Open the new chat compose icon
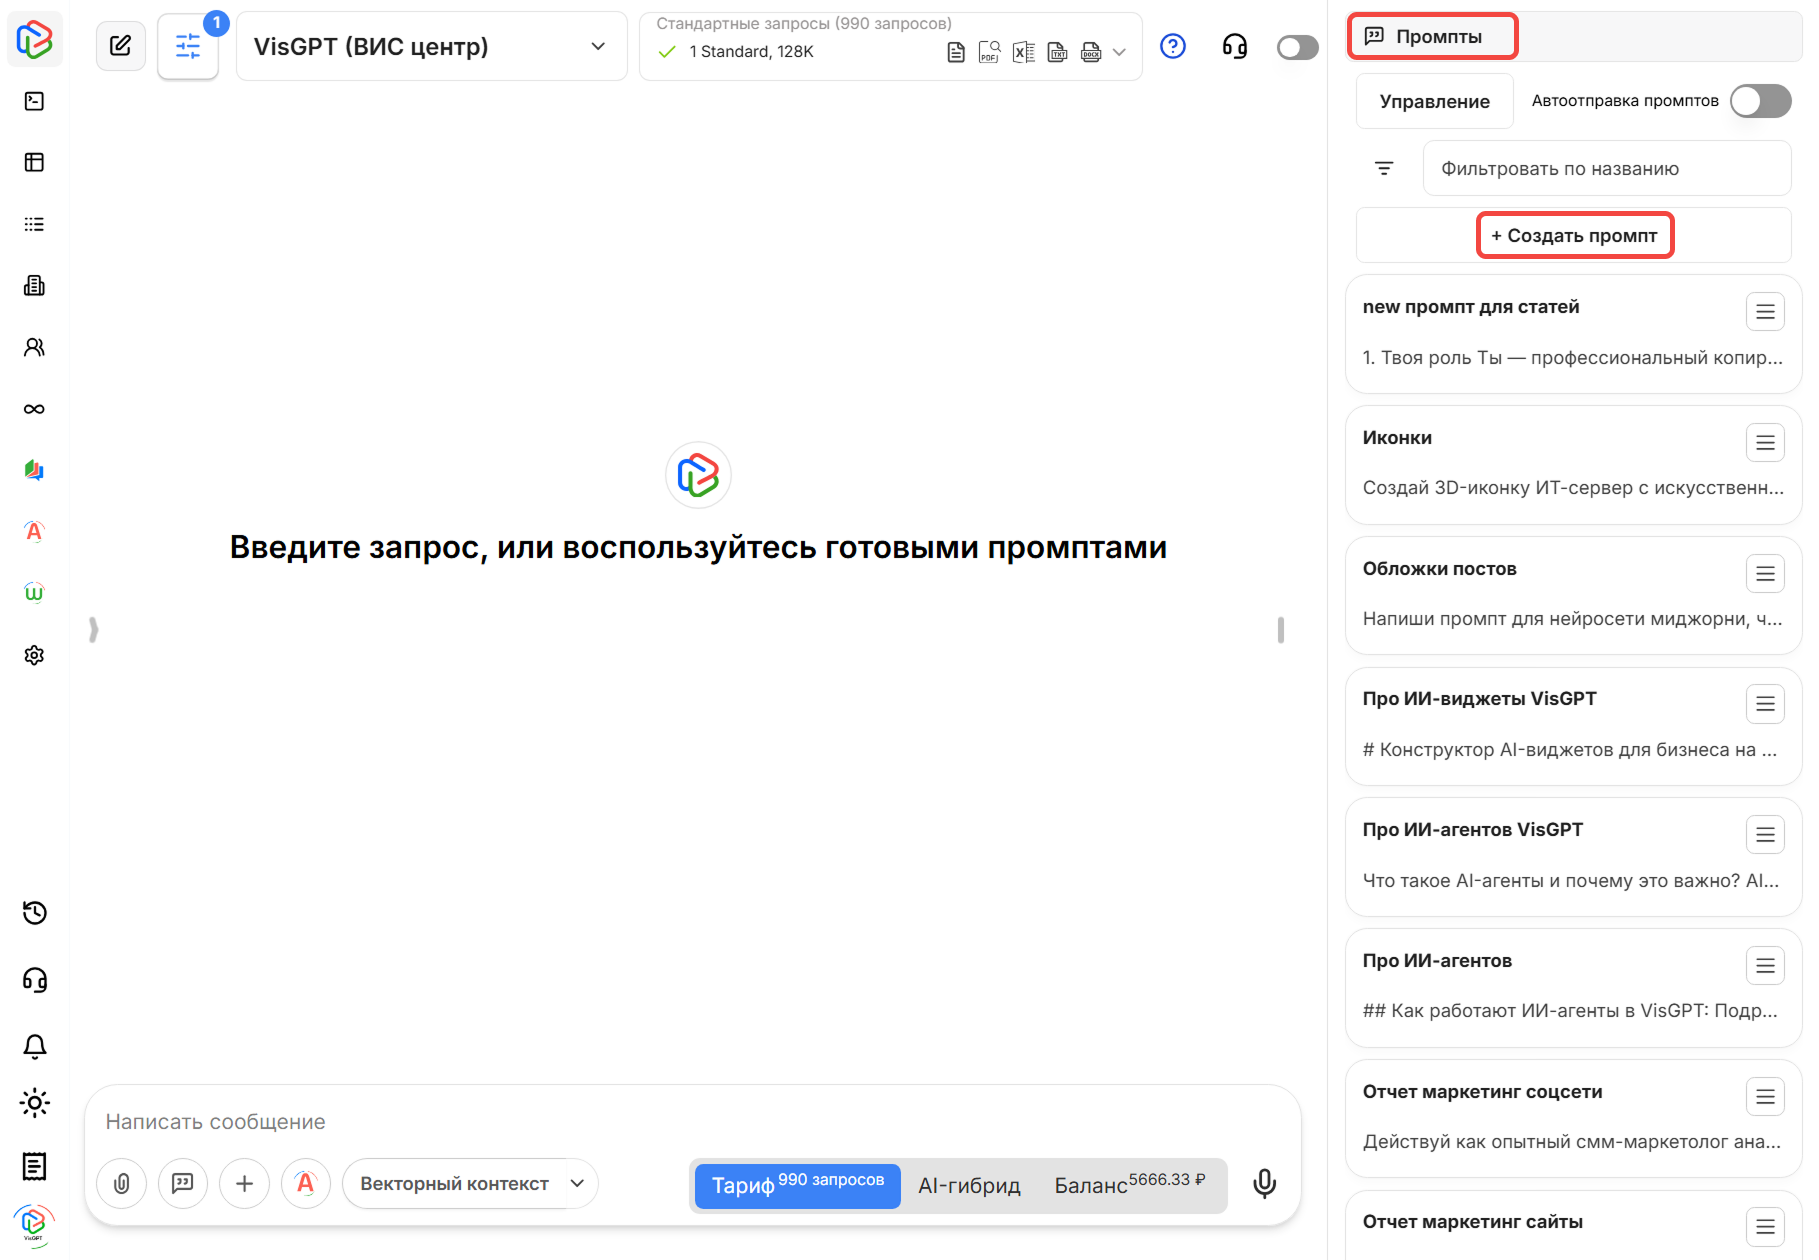 (x=121, y=45)
